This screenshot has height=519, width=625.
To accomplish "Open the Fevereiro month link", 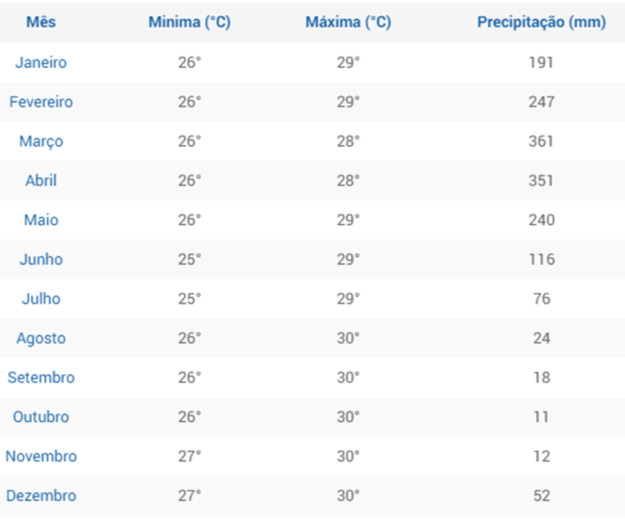I will point(41,102).
